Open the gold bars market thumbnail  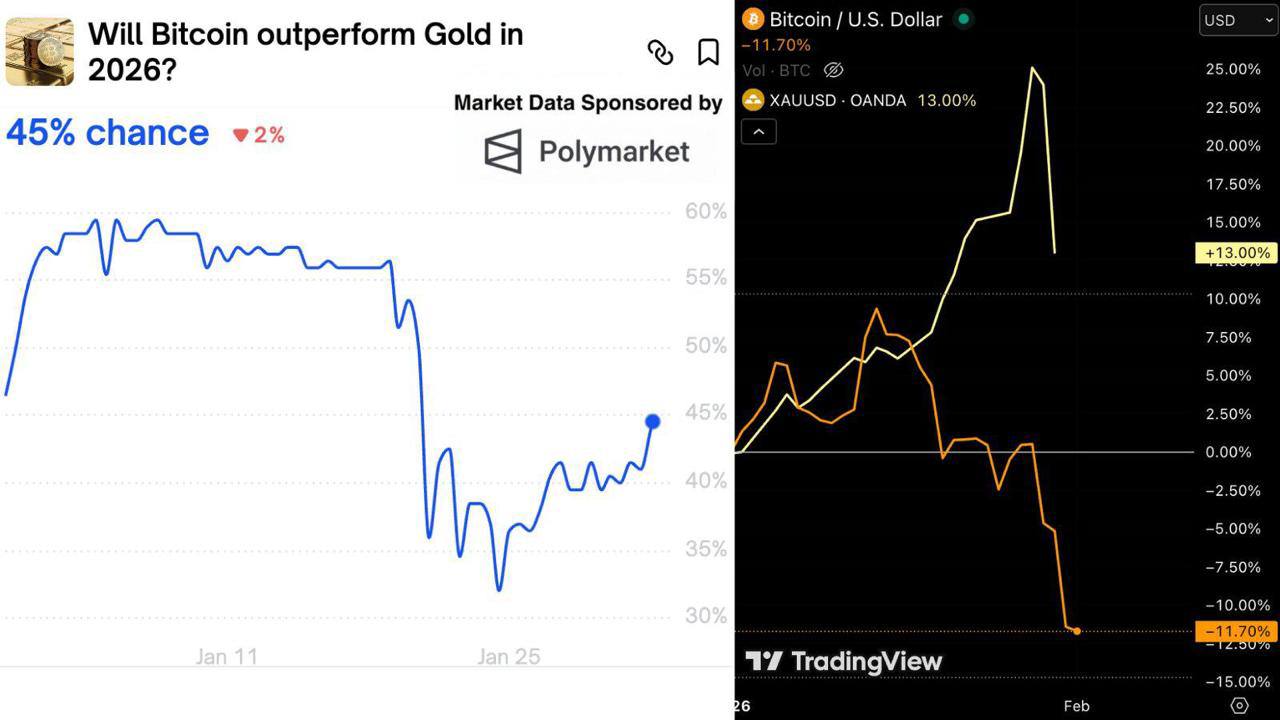coord(40,51)
